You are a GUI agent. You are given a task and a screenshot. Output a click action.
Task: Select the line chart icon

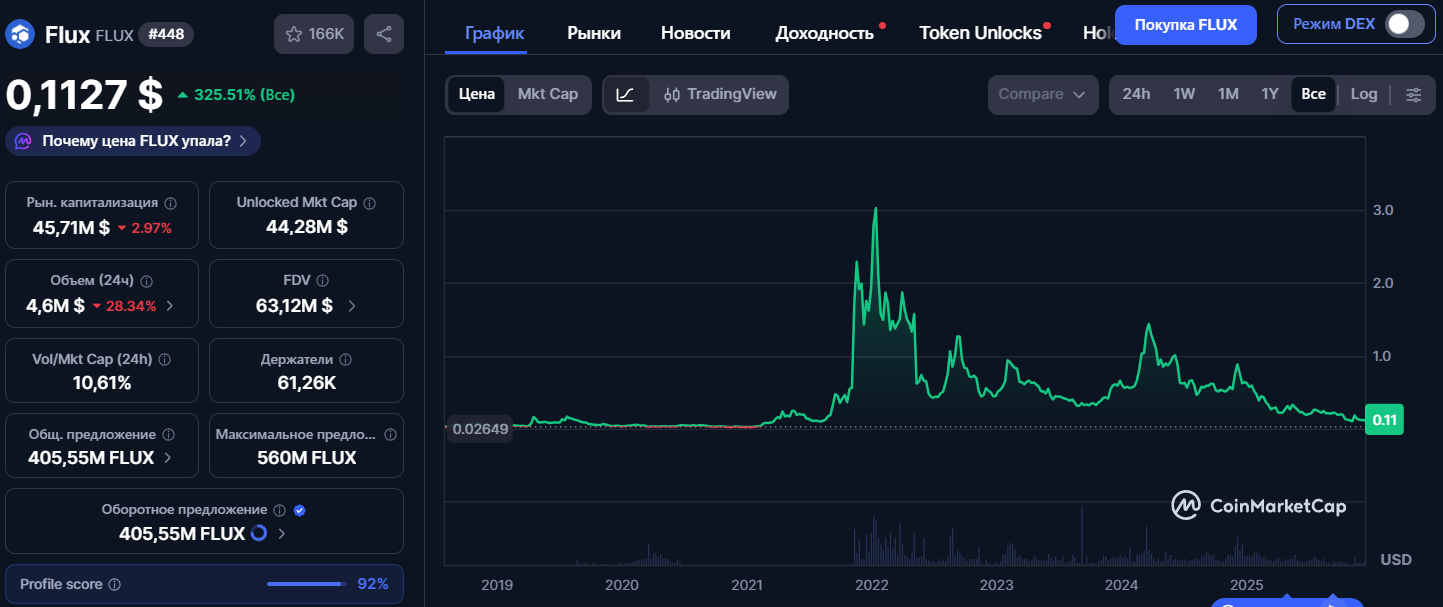[x=627, y=94]
